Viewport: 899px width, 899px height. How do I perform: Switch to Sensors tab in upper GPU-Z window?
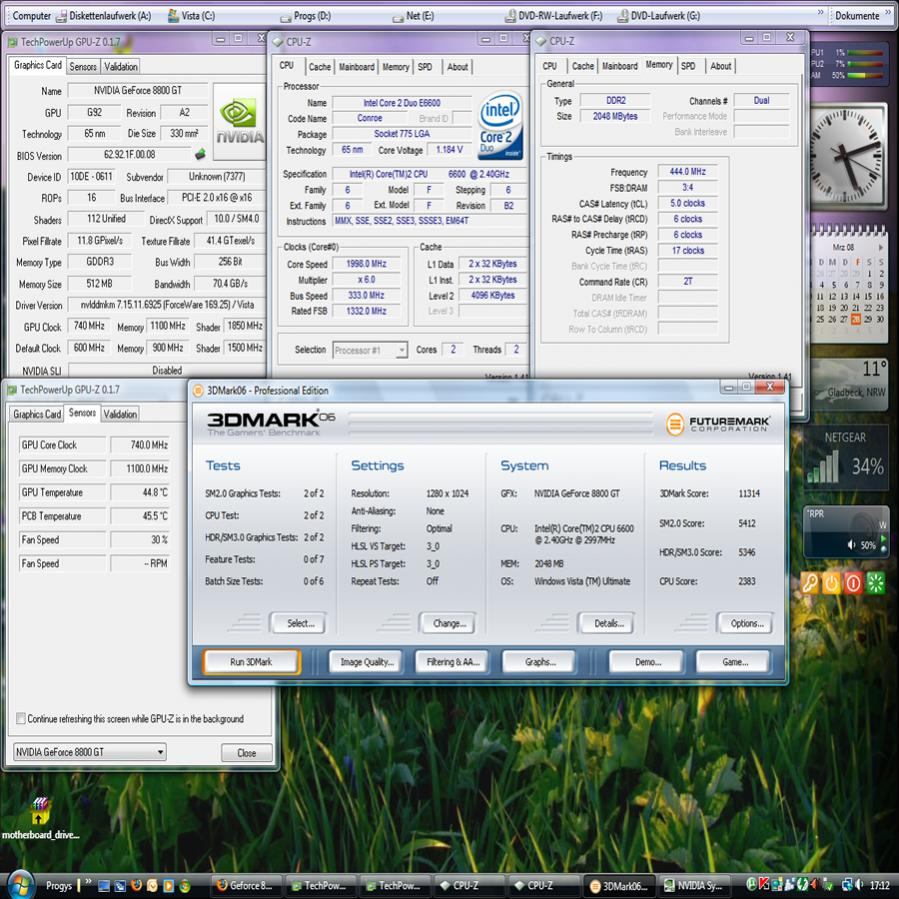pos(83,67)
